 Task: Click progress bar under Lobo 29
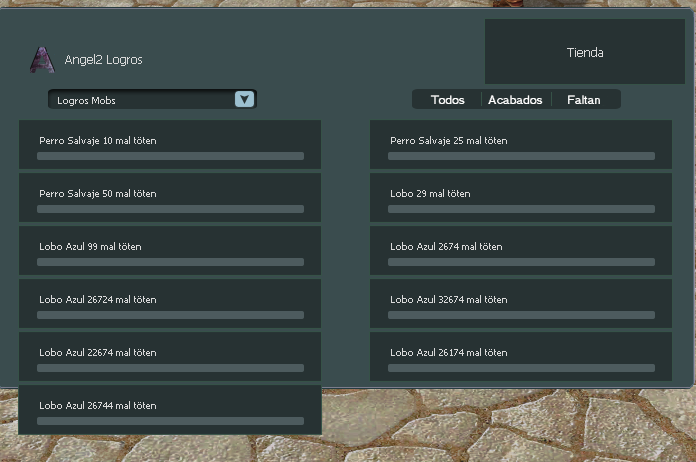pos(521,209)
